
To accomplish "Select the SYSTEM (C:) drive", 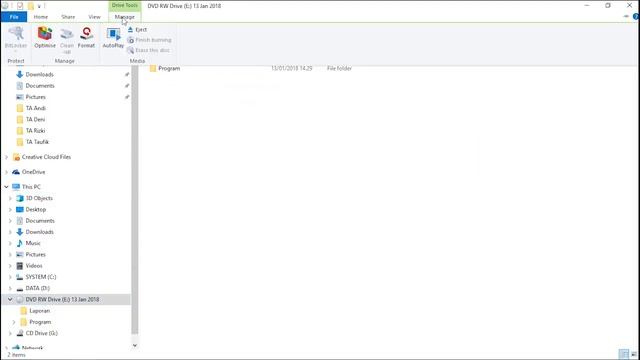I will click(41, 277).
